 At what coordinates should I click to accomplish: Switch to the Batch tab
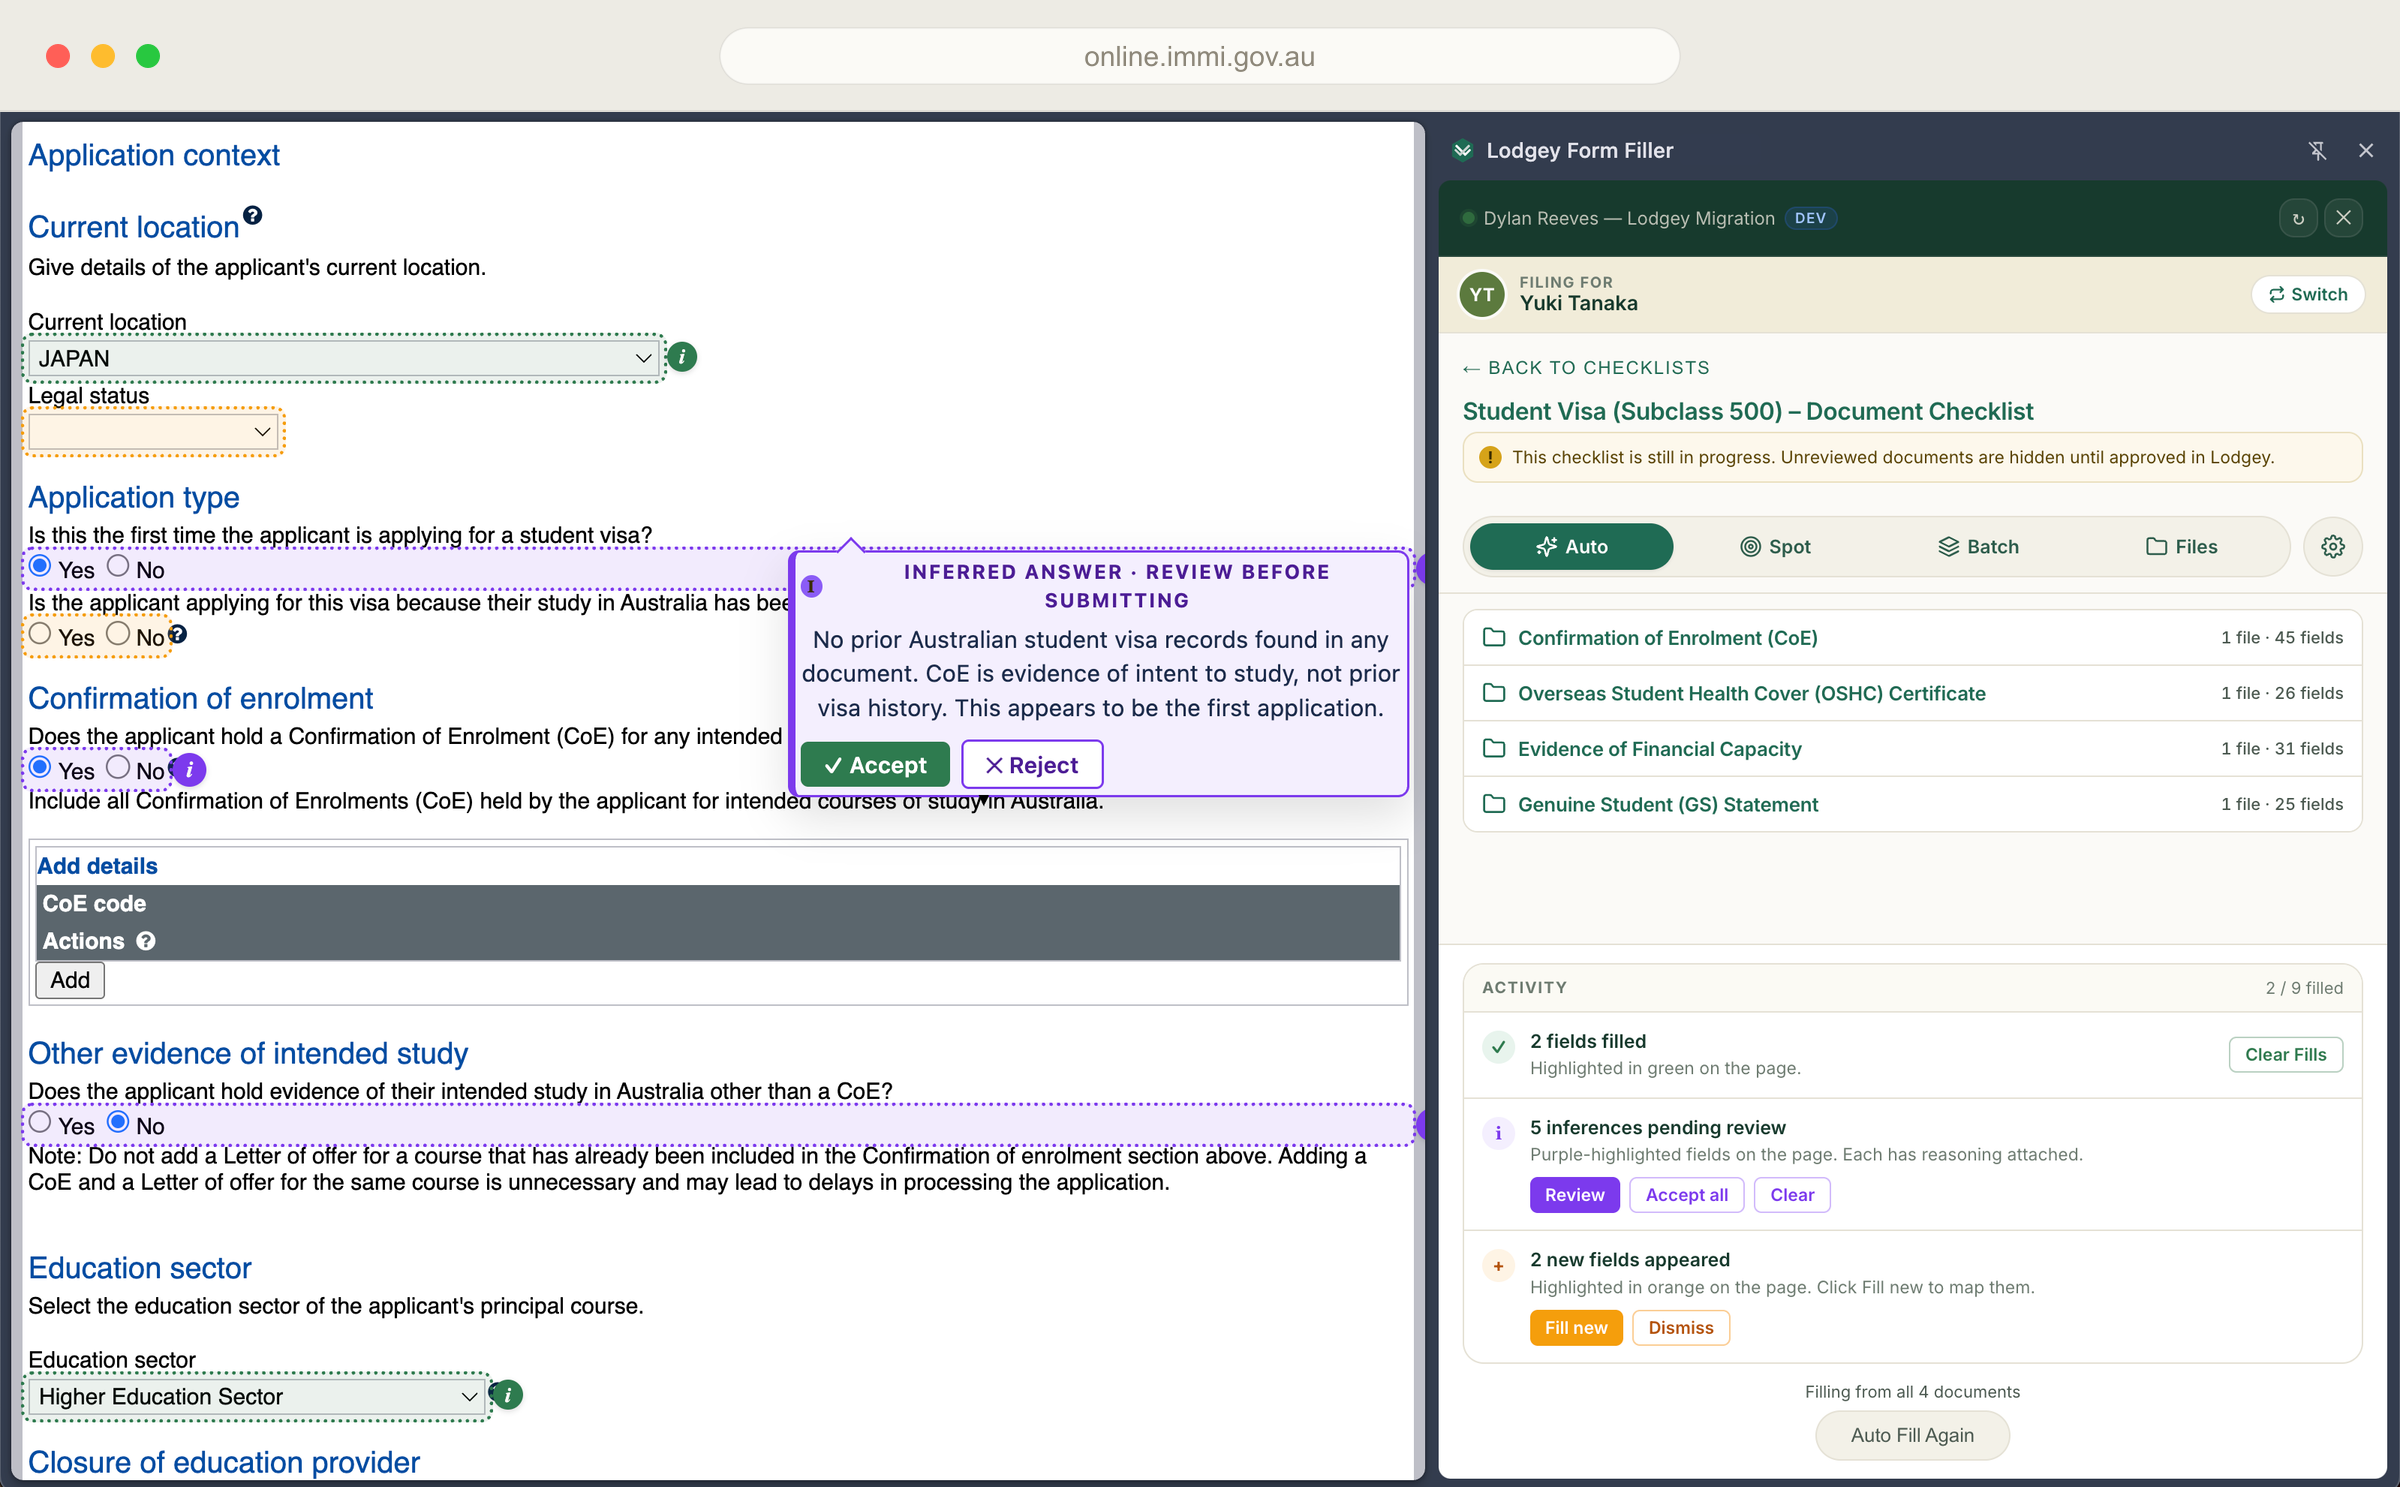(1978, 547)
